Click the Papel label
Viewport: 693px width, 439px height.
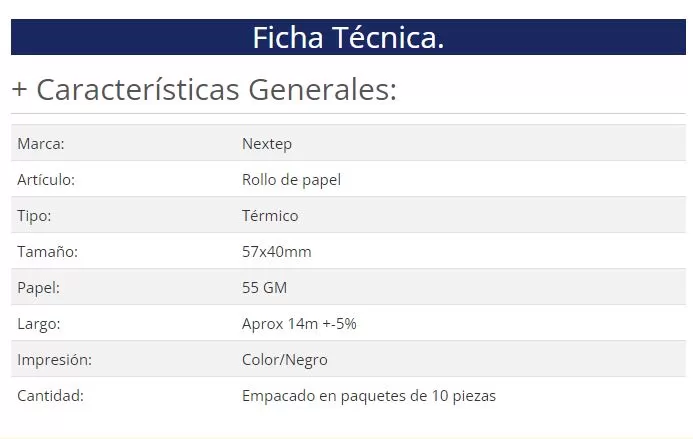click(x=38, y=288)
